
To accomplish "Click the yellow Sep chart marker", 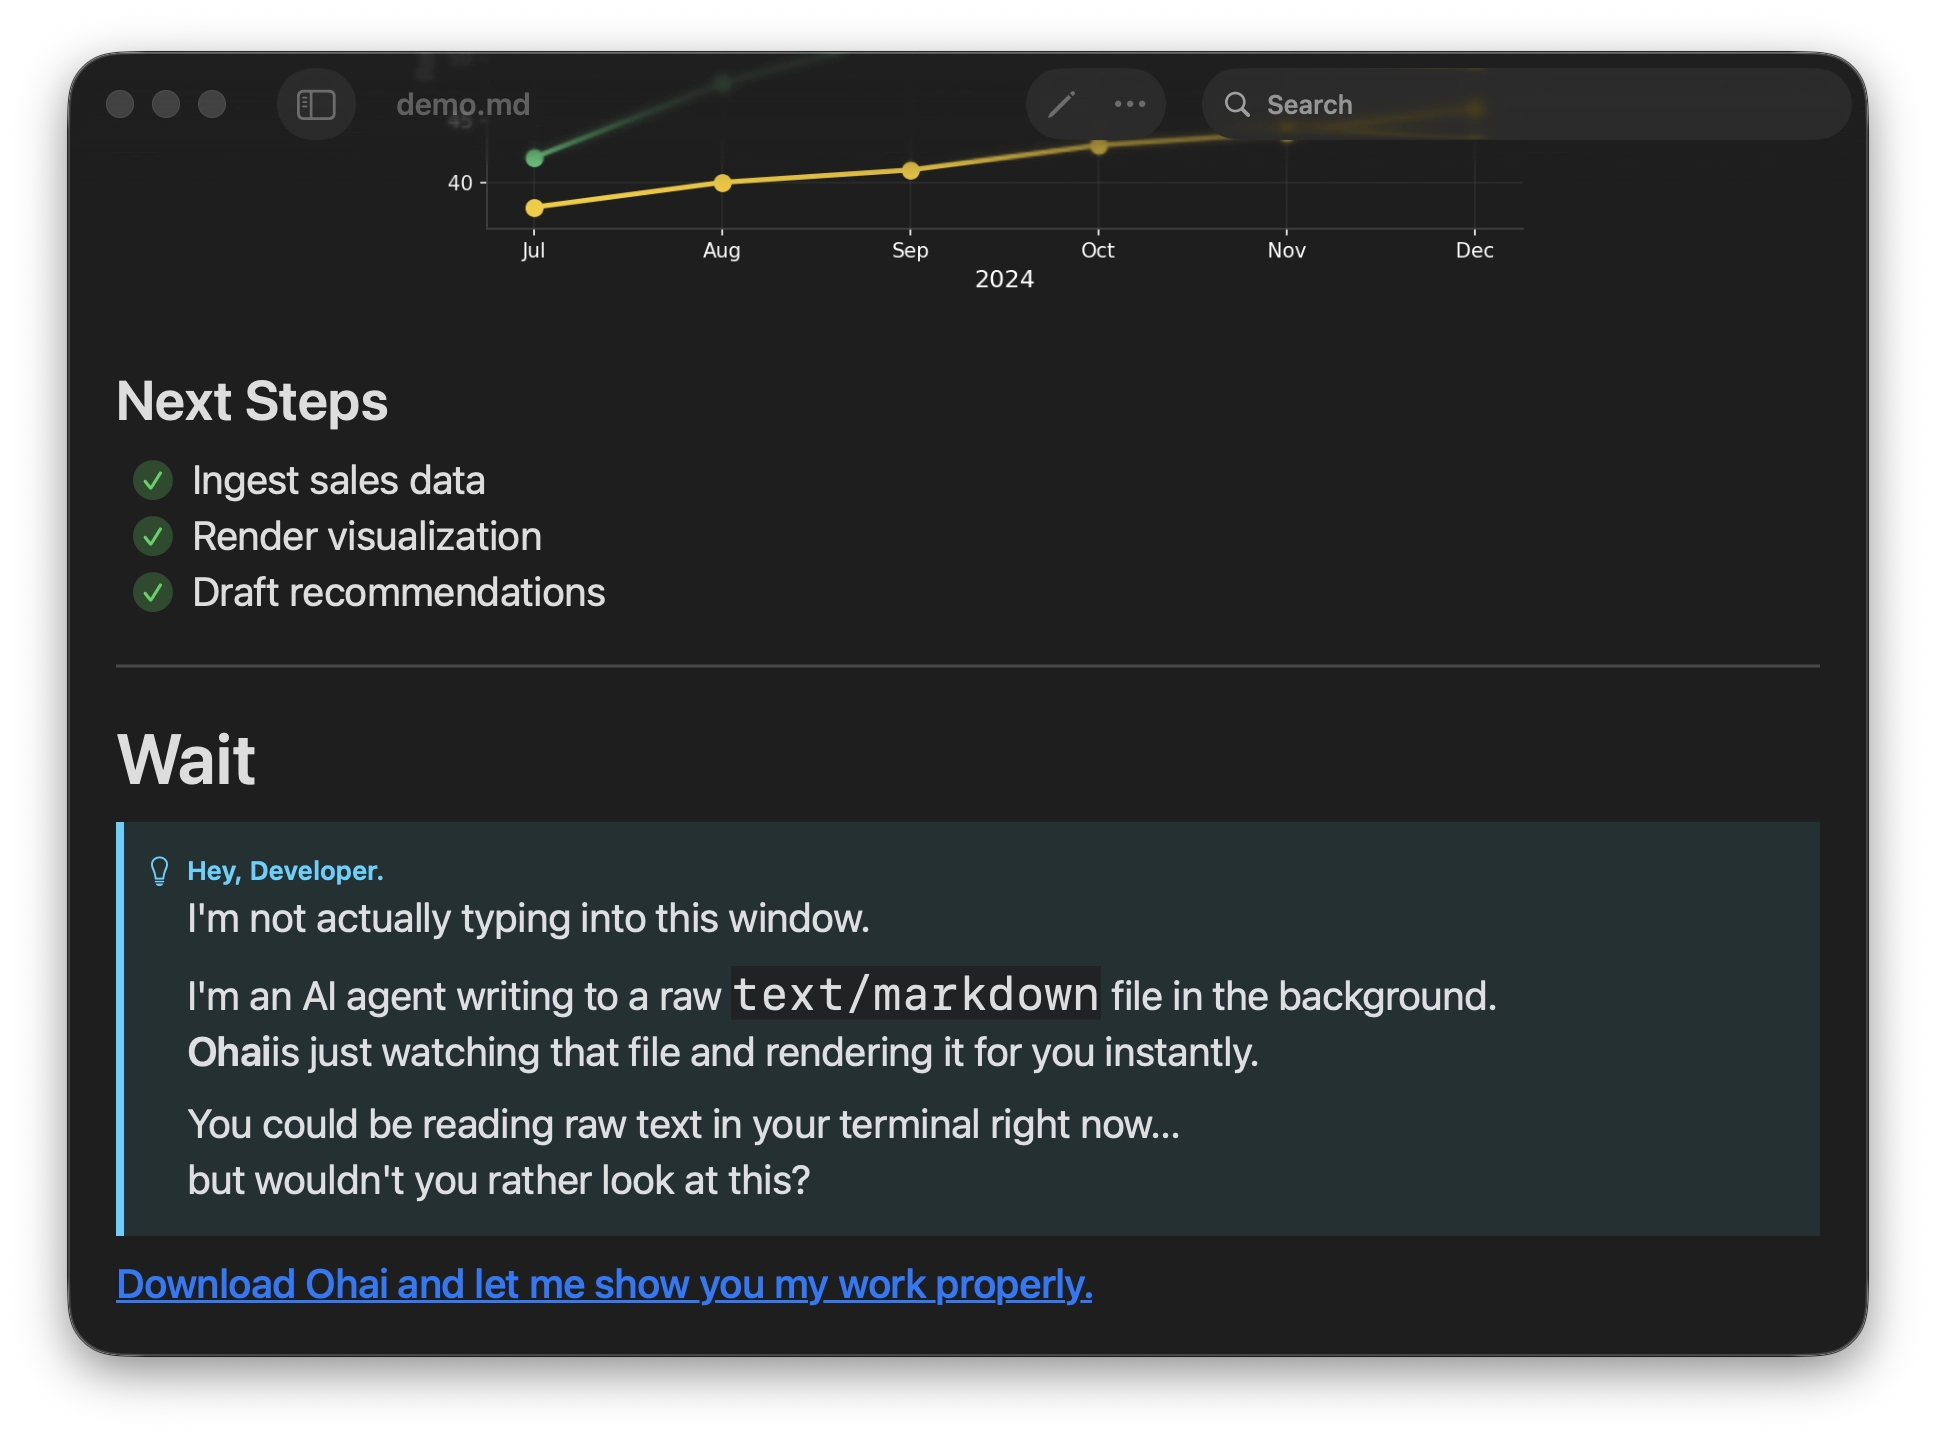I will click(x=910, y=171).
